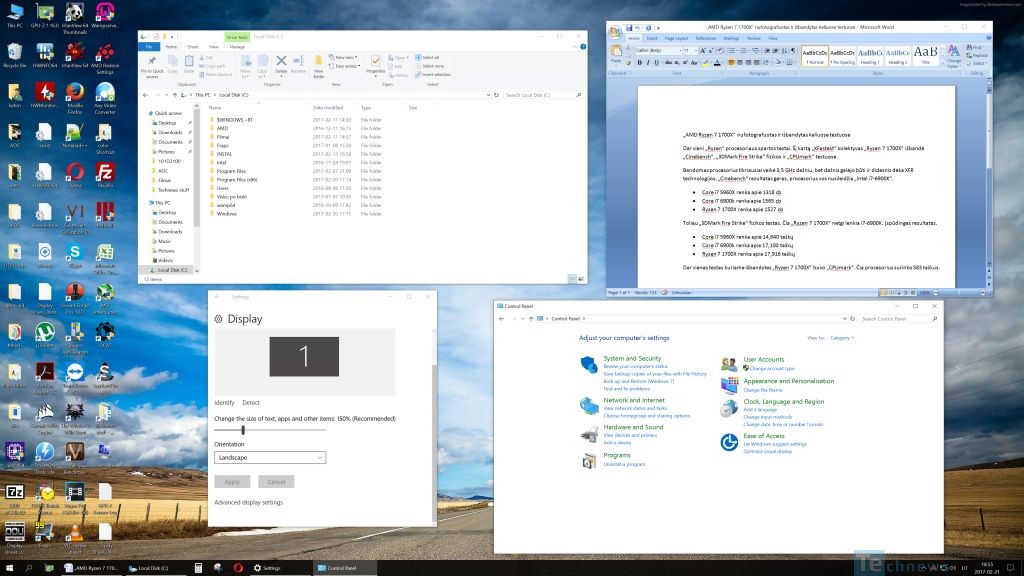Refresh the File Explorer folder view
Screen dimensions: 1024x576
pos(497,95)
